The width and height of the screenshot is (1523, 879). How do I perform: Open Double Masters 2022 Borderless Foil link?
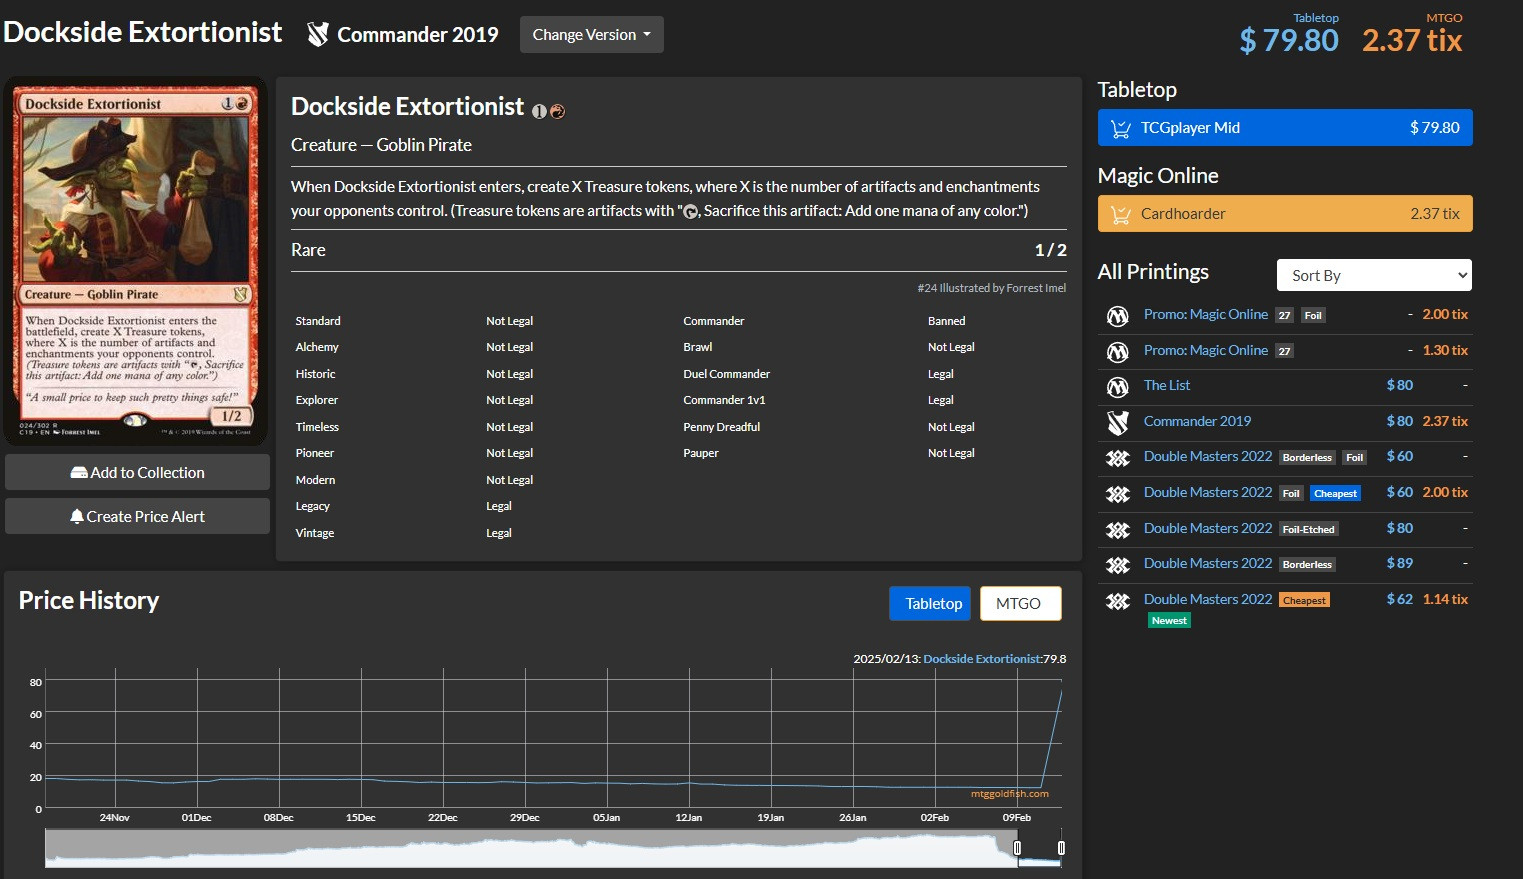tap(1208, 456)
